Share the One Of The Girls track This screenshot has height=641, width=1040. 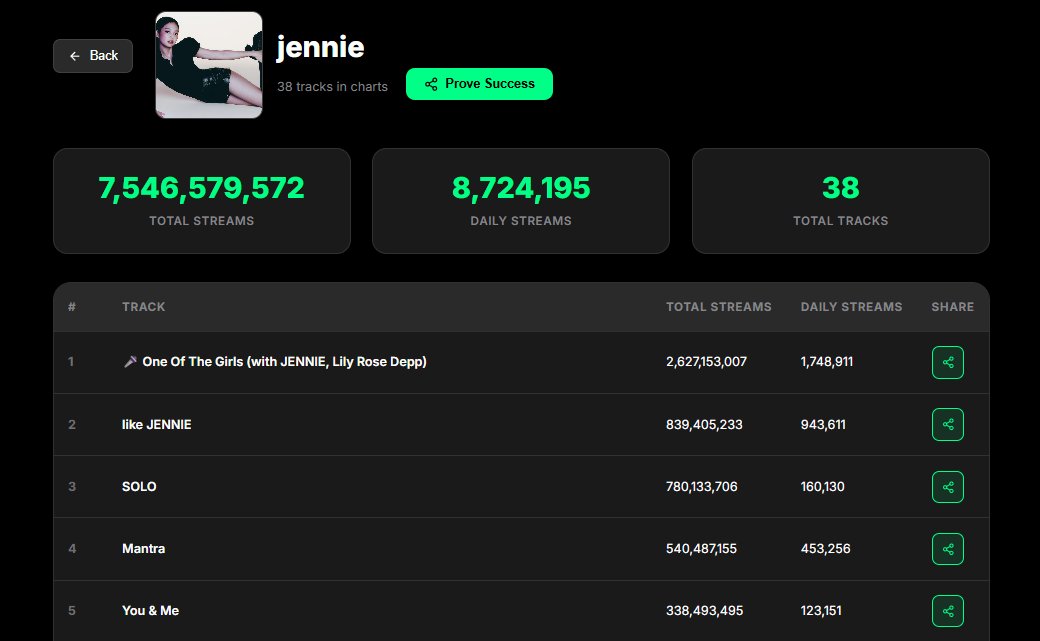coord(947,362)
